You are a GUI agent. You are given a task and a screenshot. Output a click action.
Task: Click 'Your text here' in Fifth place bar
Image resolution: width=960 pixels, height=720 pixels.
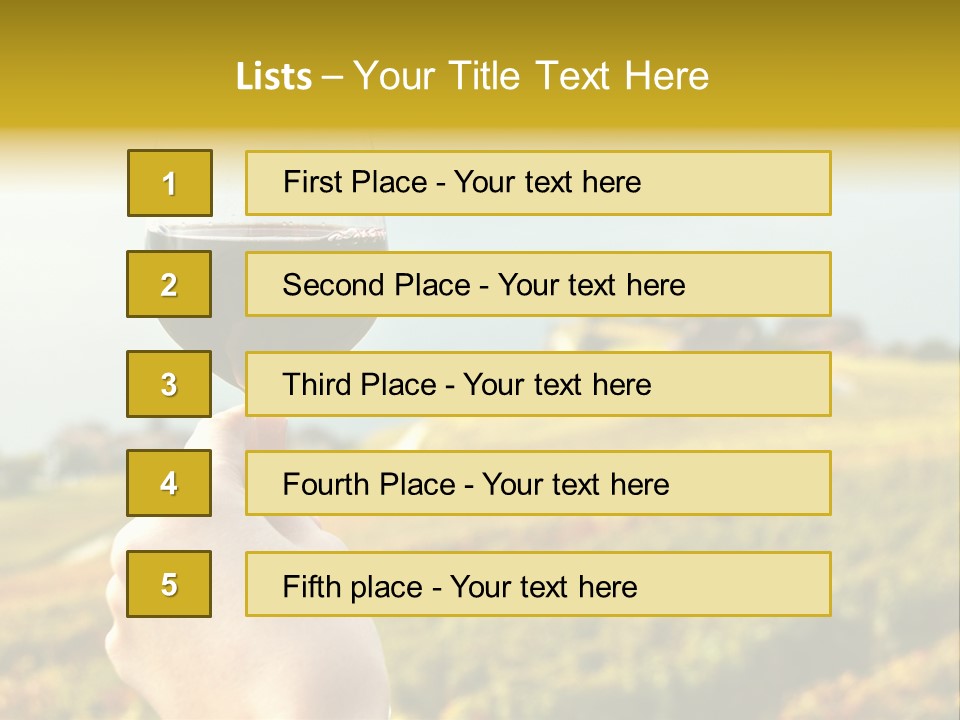543,586
